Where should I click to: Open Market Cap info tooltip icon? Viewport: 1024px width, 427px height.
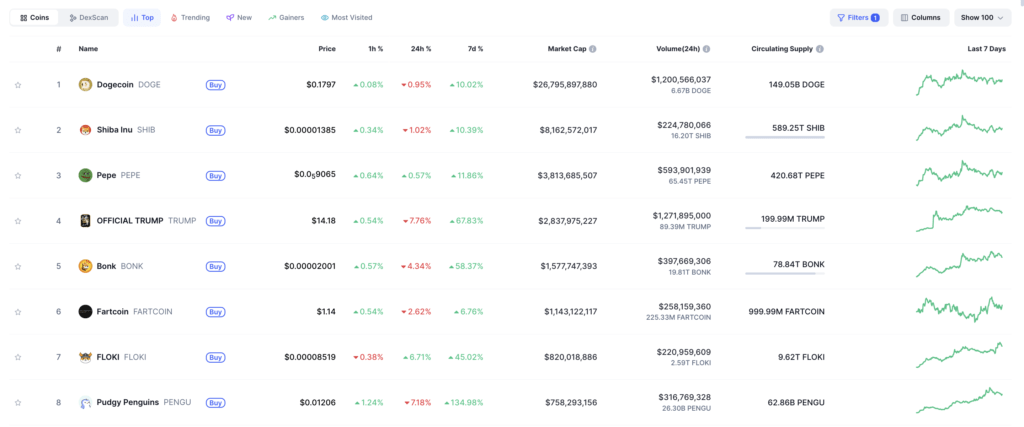(593, 49)
